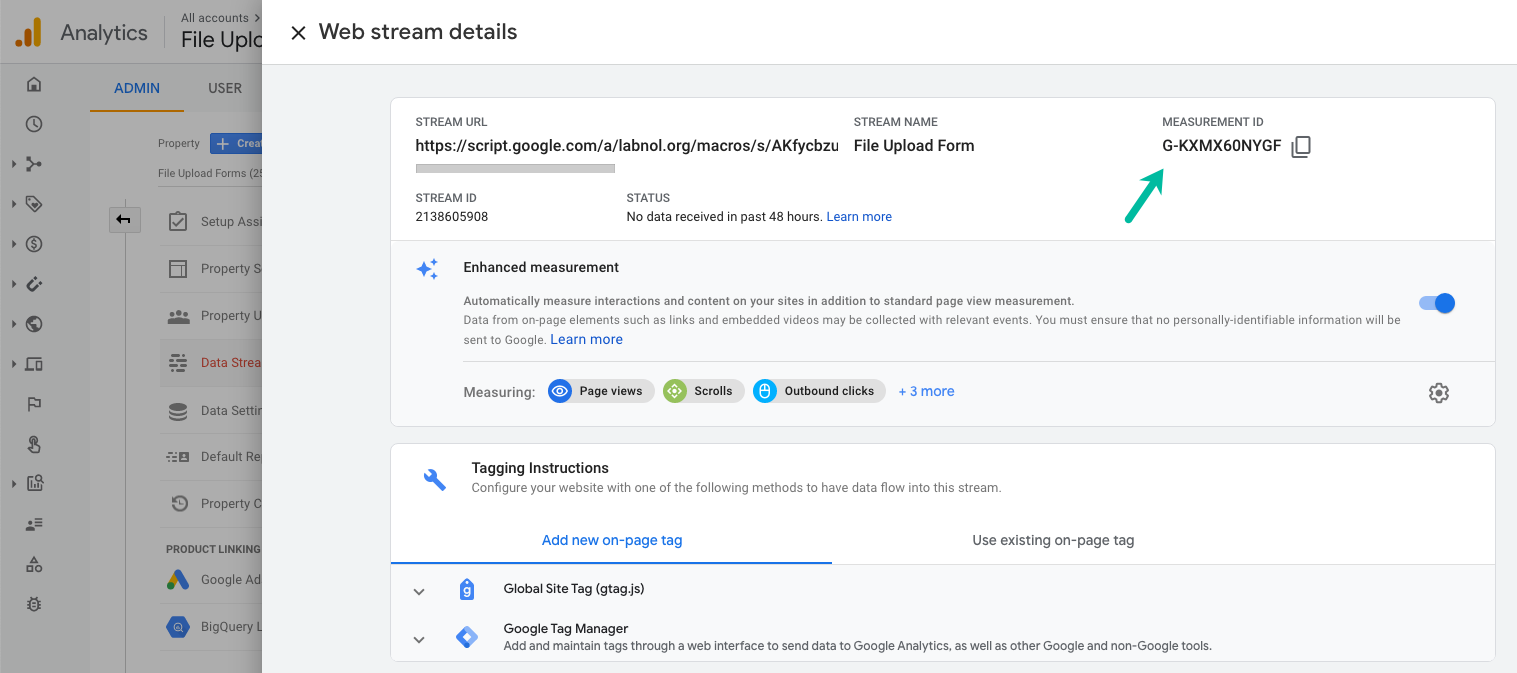This screenshot has height=673, width=1517.
Task: Open the Retention magnet icon
Action: (34, 284)
